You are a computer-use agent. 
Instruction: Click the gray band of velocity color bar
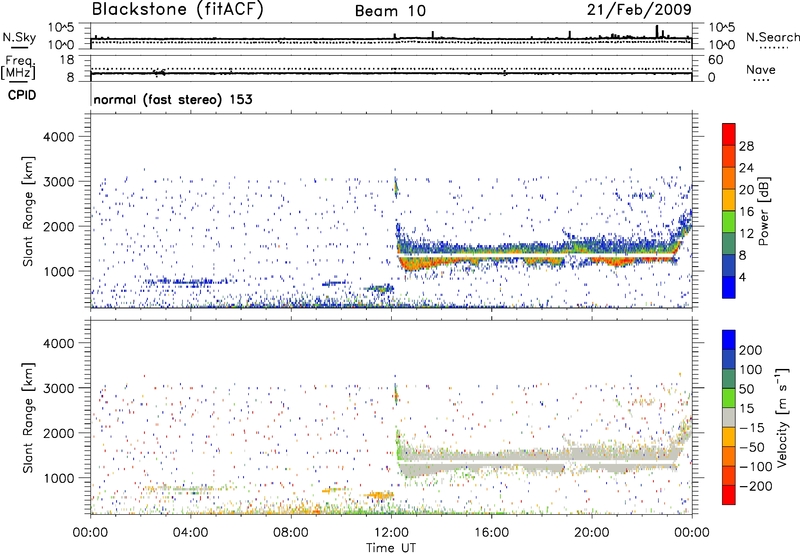point(729,418)
